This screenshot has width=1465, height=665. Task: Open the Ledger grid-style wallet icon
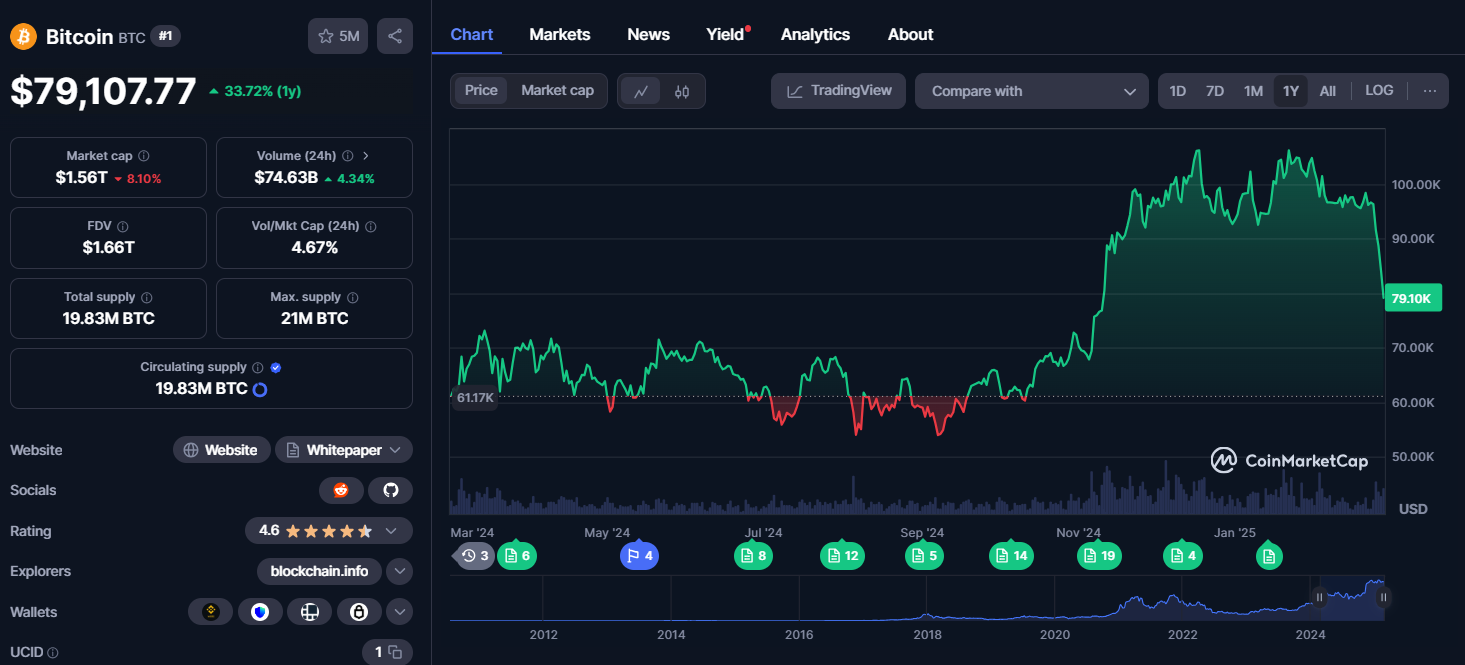(309, 611)
